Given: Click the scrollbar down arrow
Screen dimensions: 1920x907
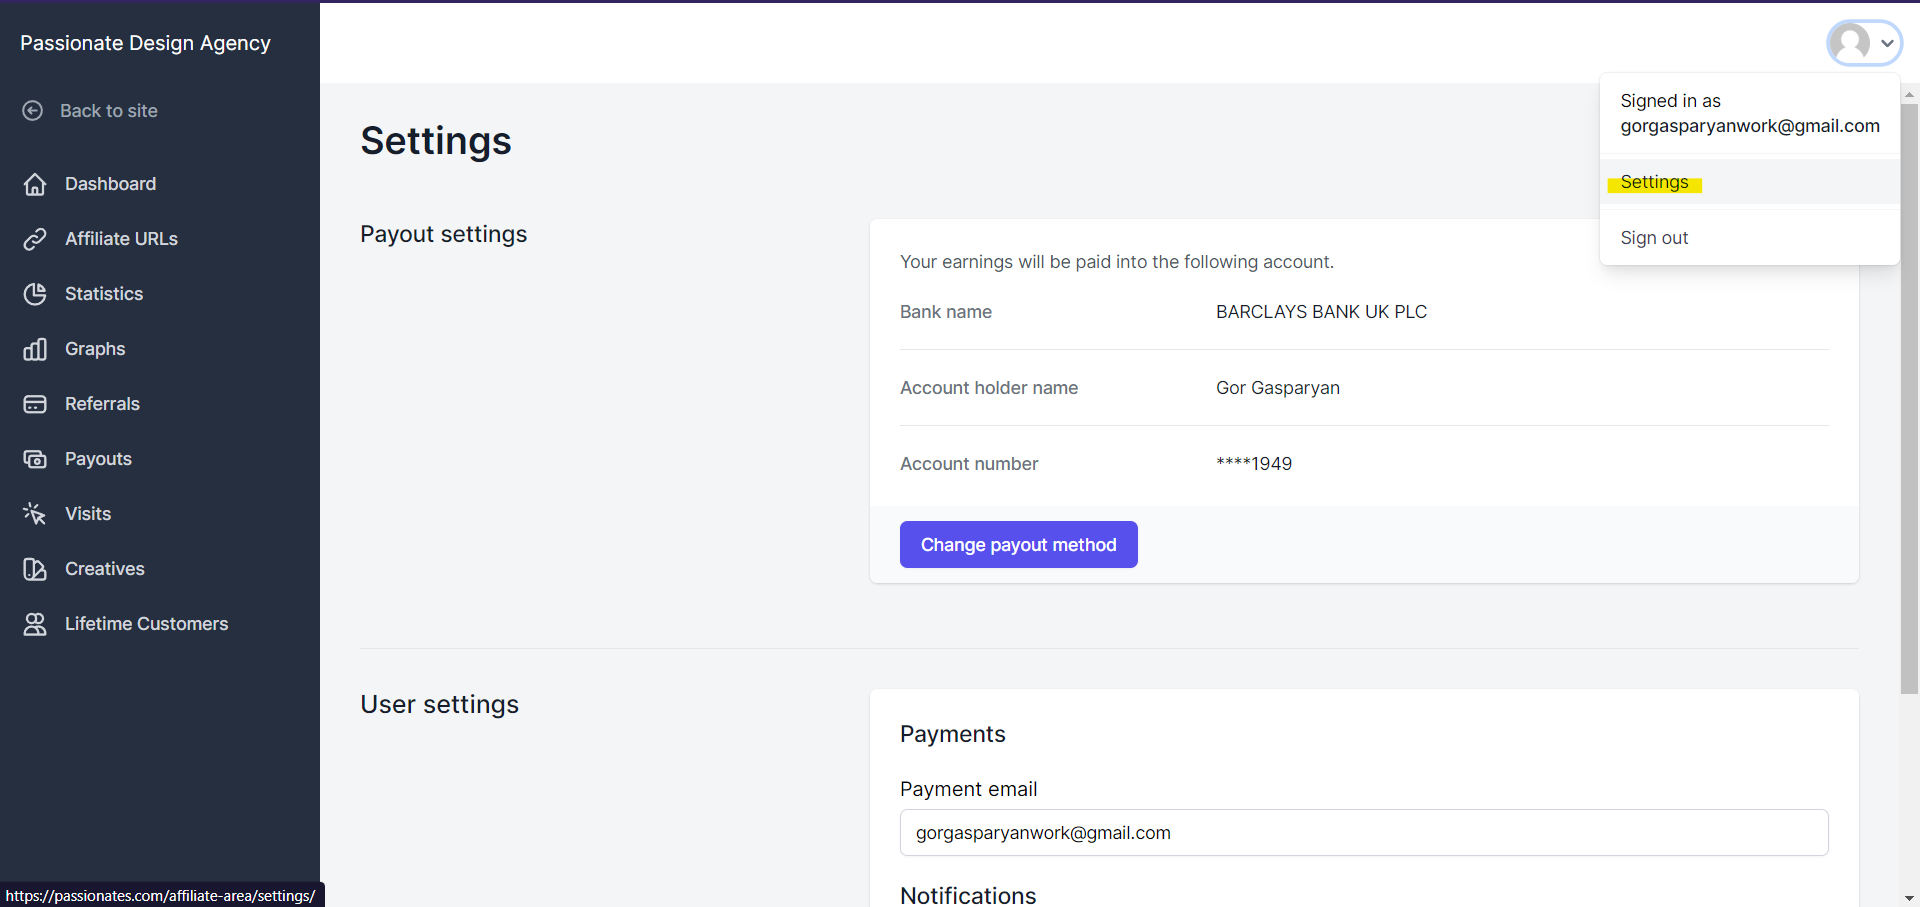Looking at the screenshot, I should point(1909,898).
